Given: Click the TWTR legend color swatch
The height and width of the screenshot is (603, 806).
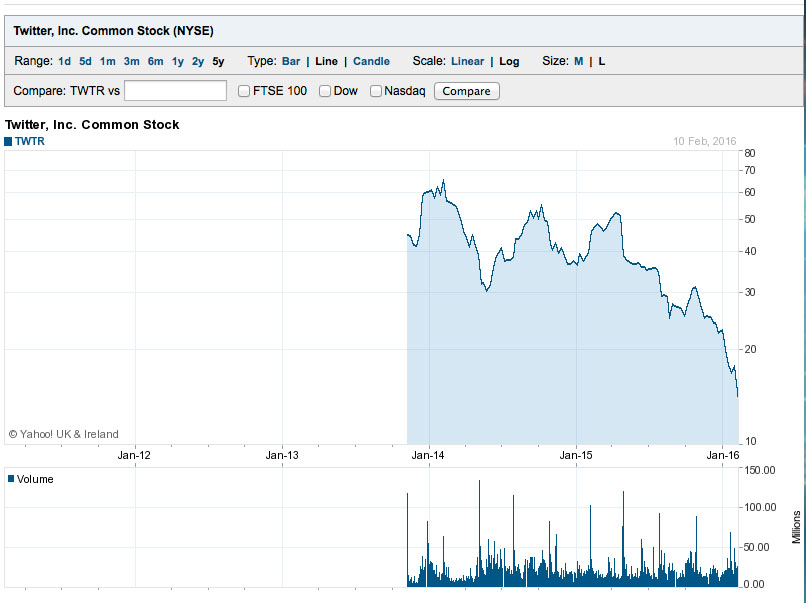Looking at the screenshot, I should 9,141.
